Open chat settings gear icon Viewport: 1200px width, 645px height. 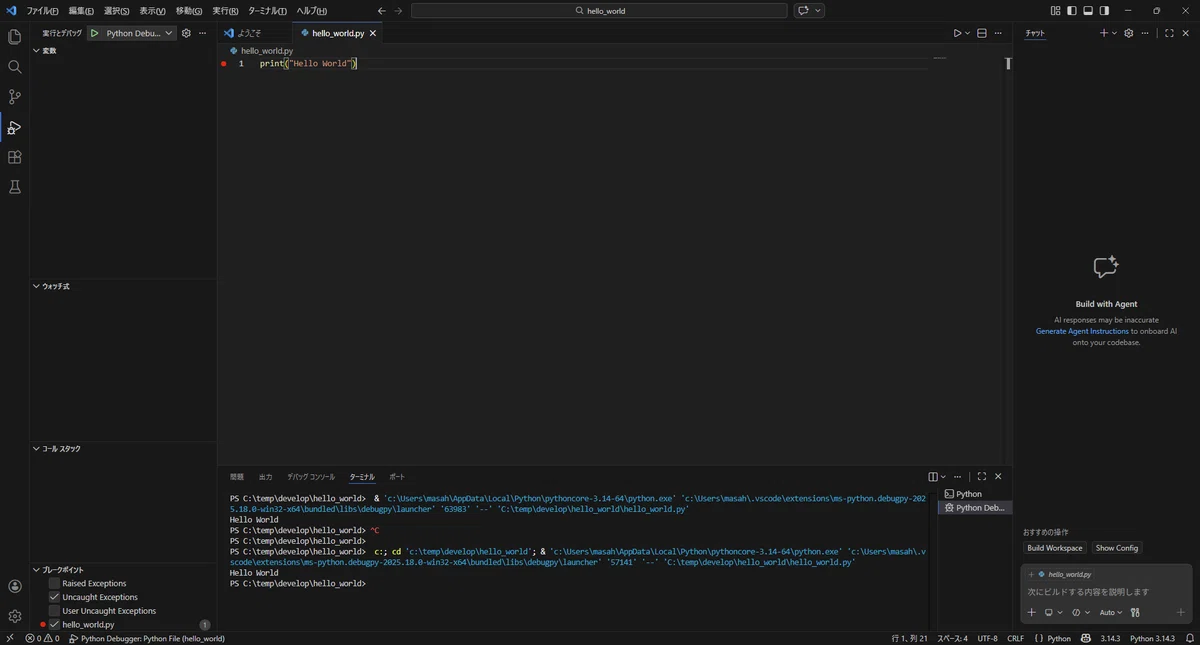tap(1129, 33)
